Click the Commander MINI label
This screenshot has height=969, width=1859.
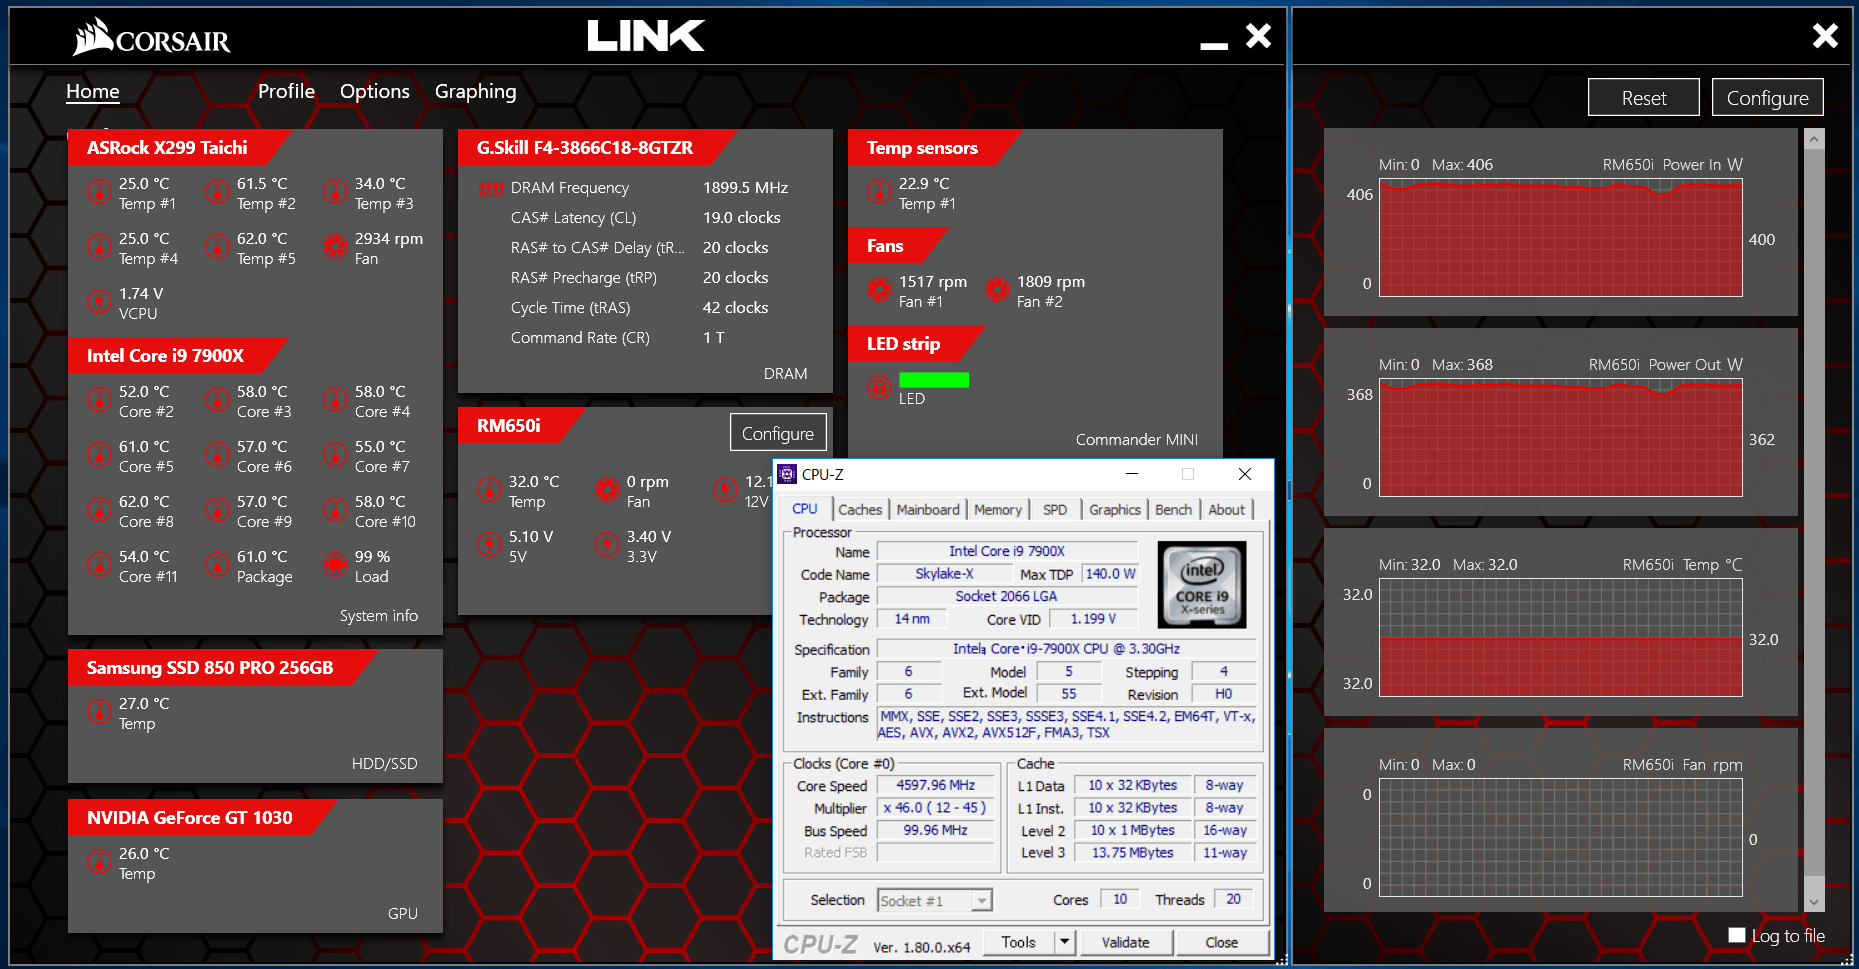tap(1137, 440)
